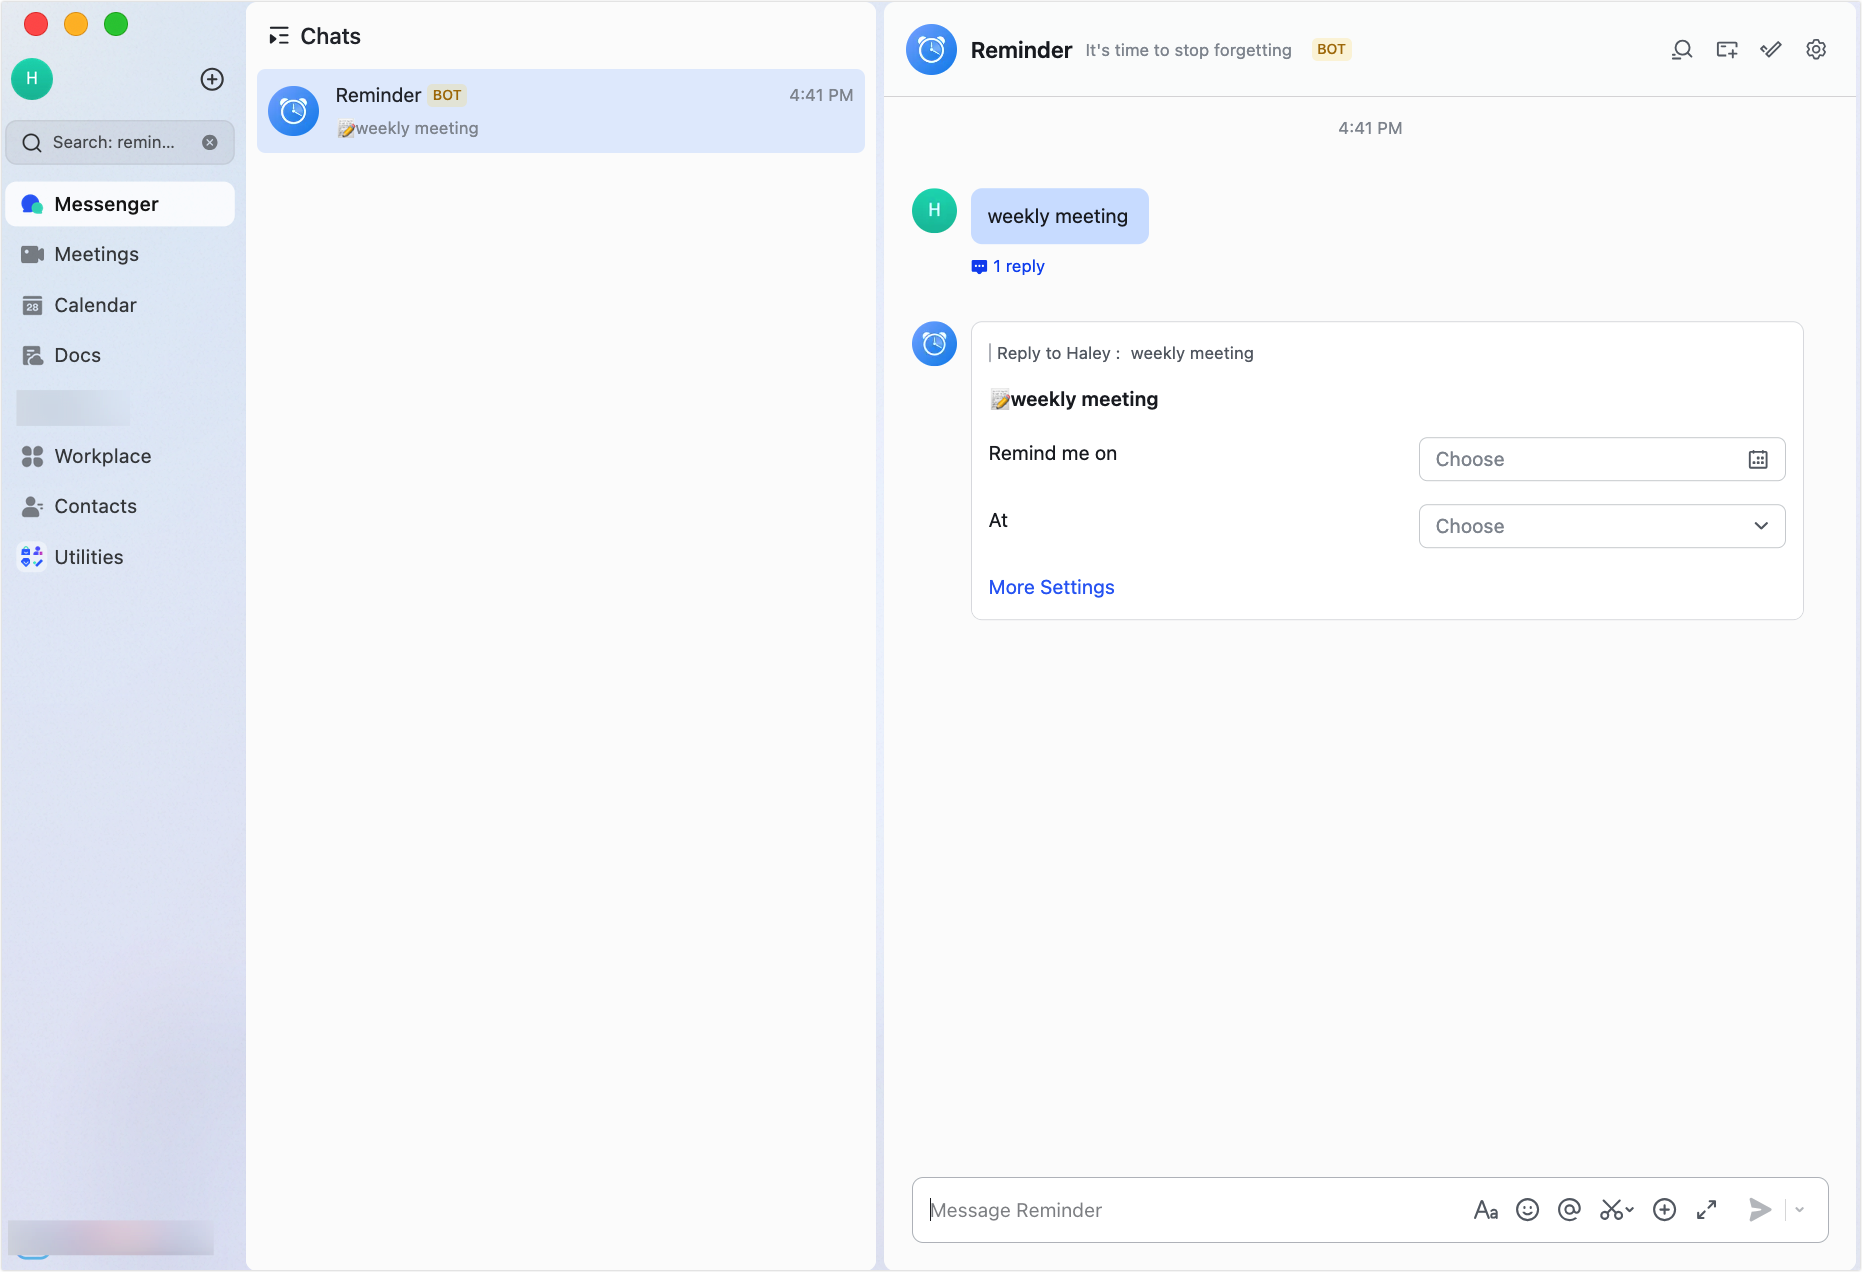The height and width of the screenshot is (1272, 1862).
Task: Clear the search field text
Action: (x=210, y=142)
